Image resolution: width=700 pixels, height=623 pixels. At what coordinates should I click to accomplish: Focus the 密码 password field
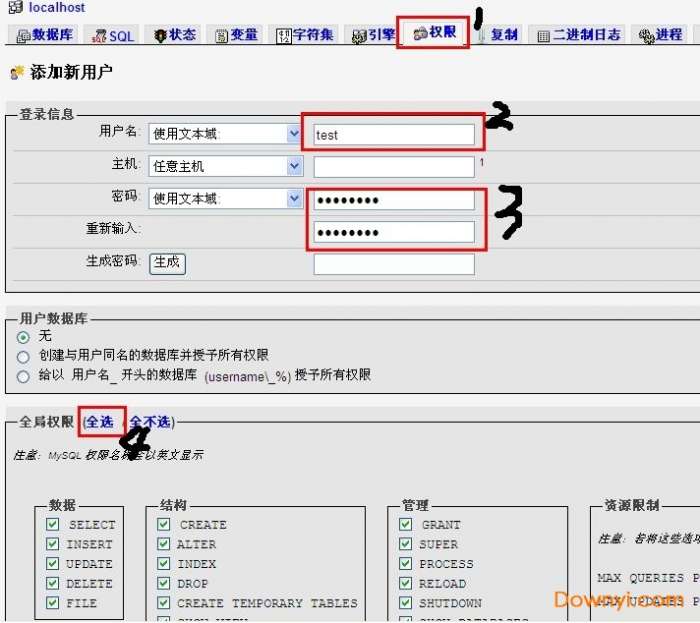coord(394,200)
